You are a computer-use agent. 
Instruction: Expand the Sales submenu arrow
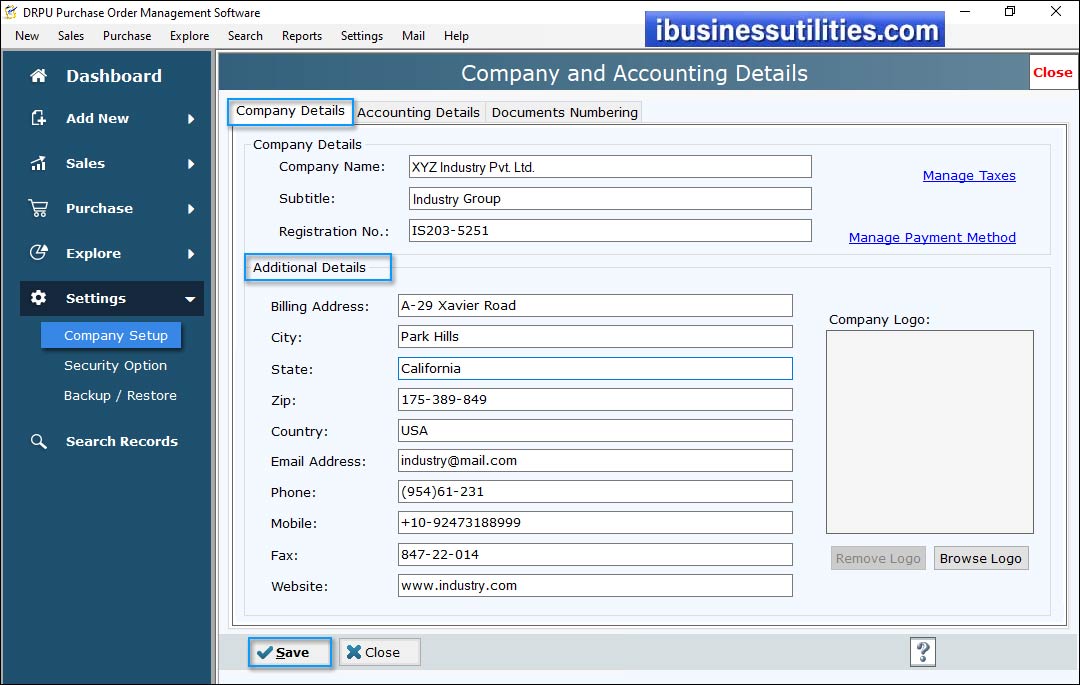[x=191, y=164]
